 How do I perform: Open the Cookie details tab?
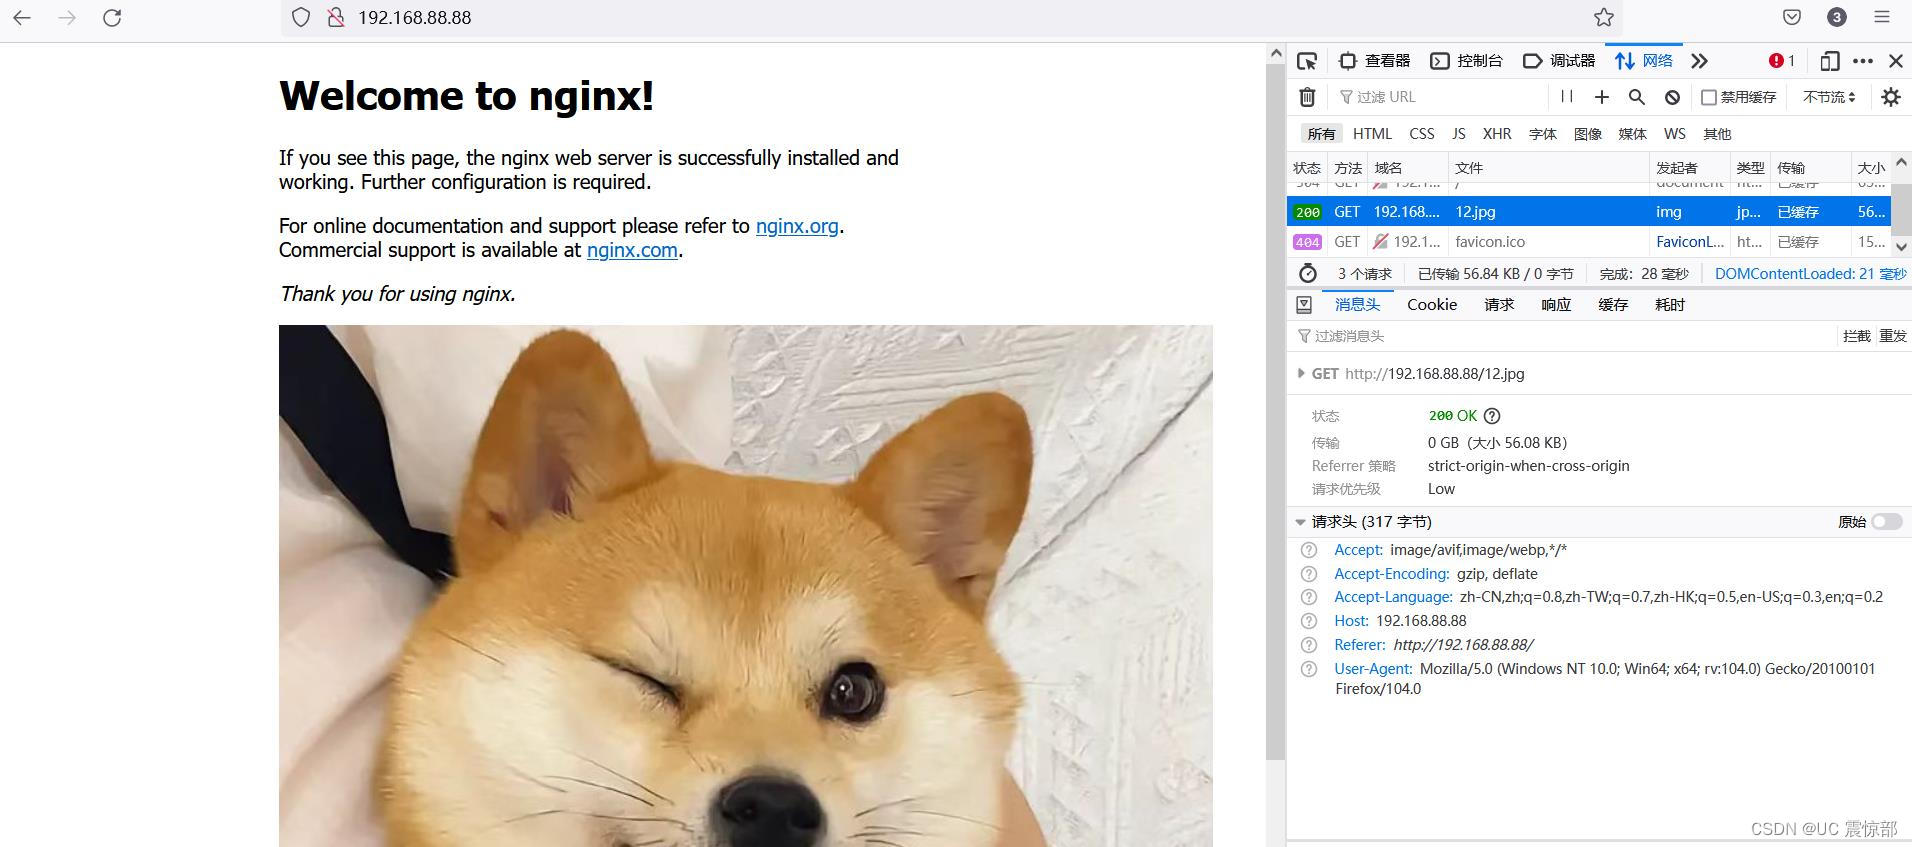point(1432,304)
